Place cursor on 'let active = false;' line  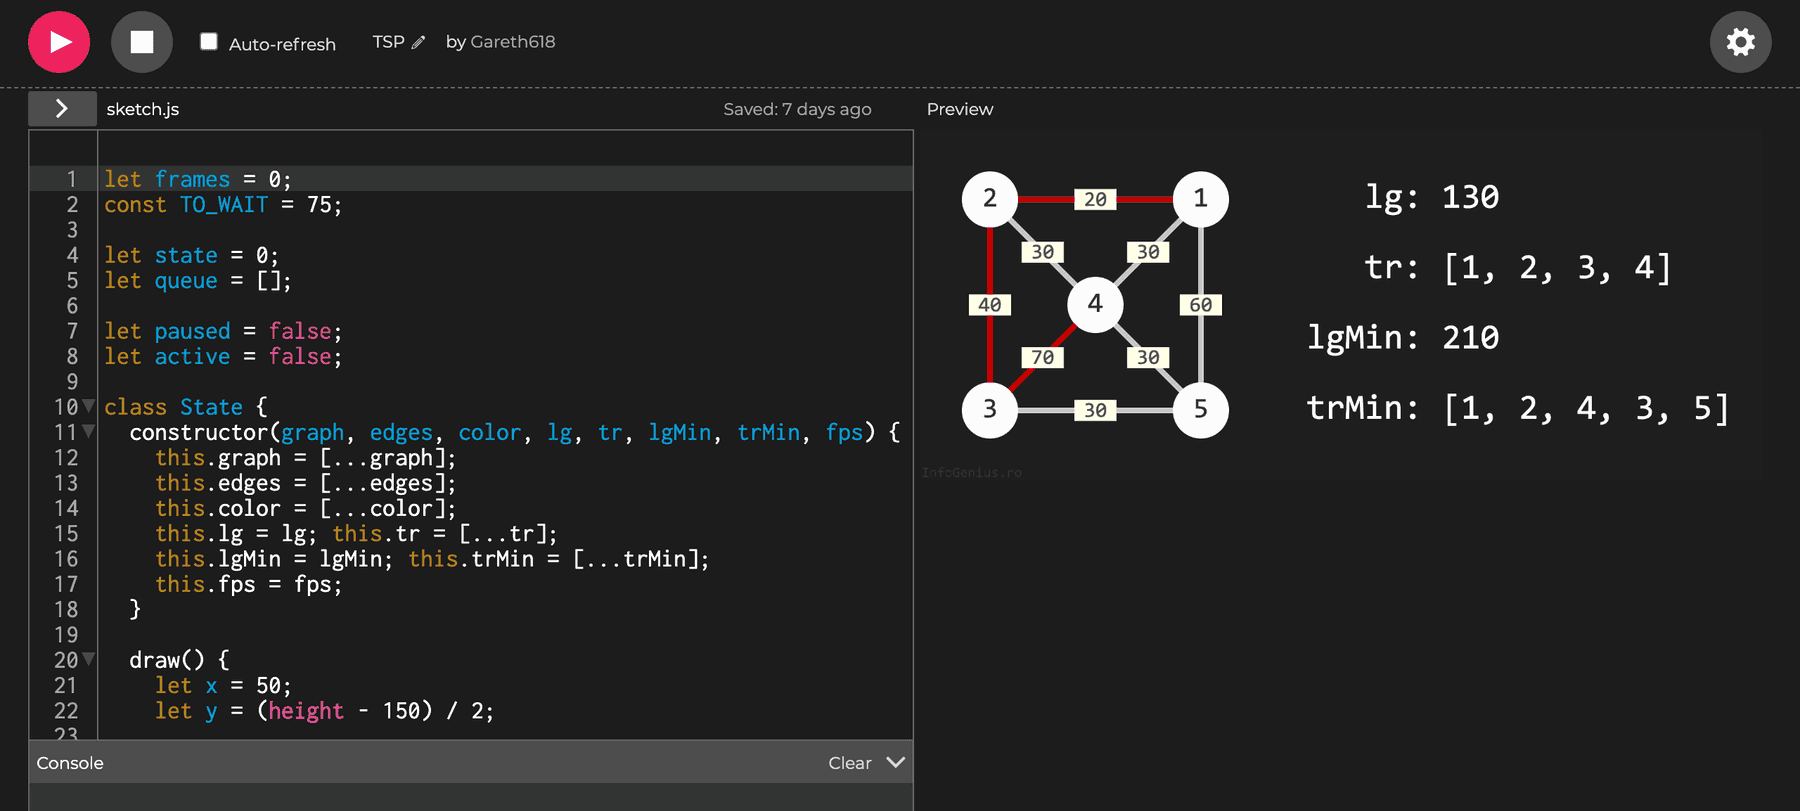(223, 356)
